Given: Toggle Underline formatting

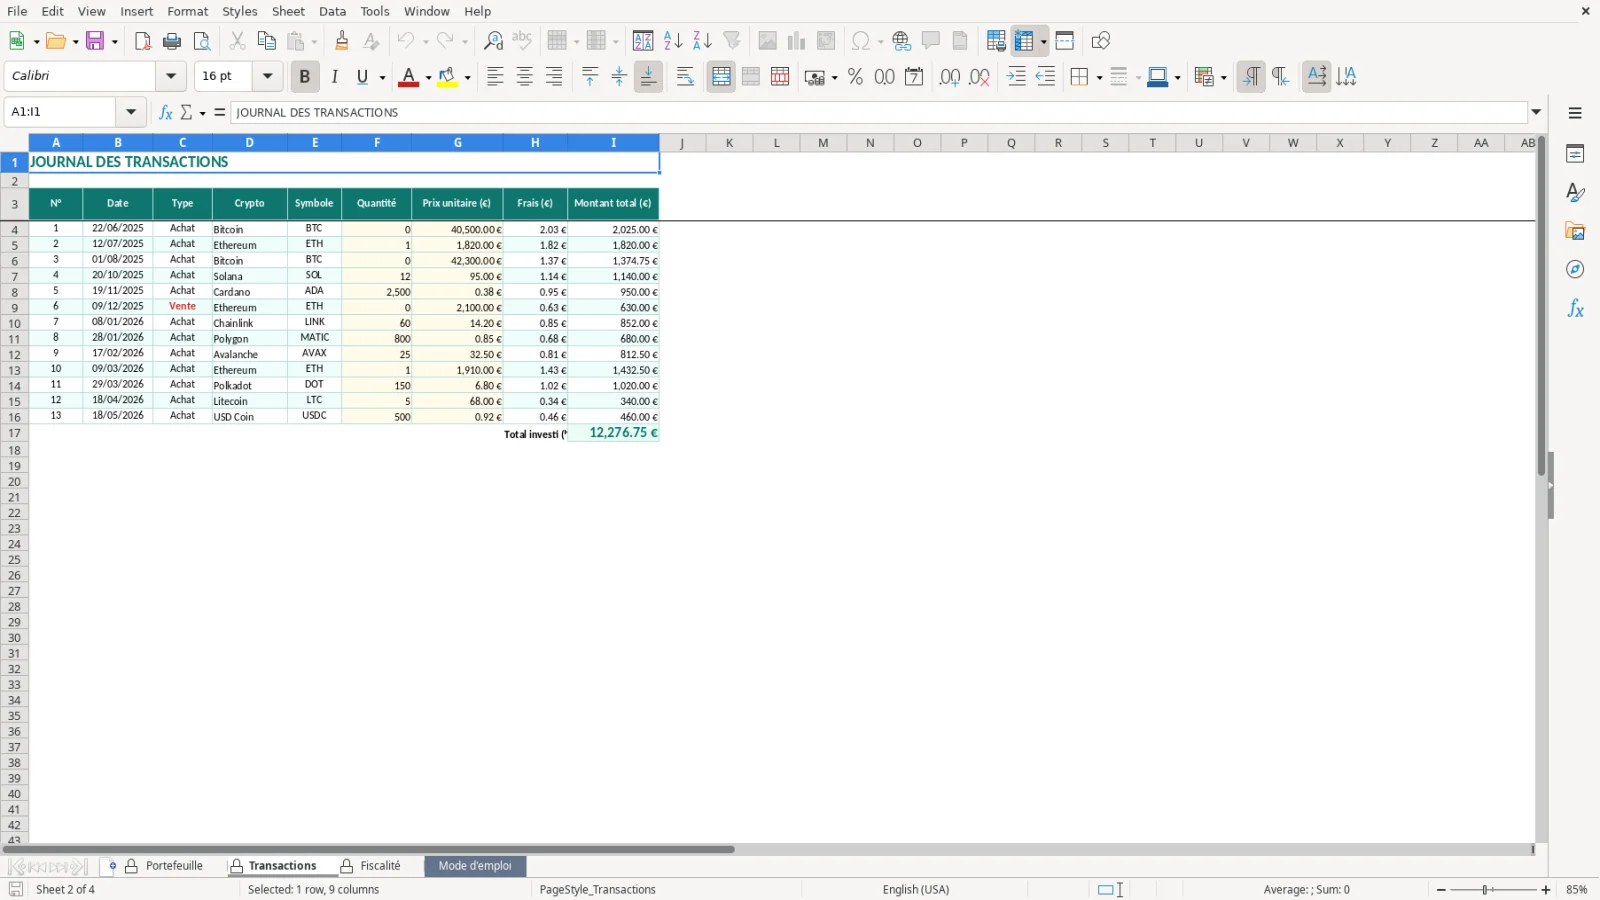Looking at the screenshot, I should pos(363,77).
